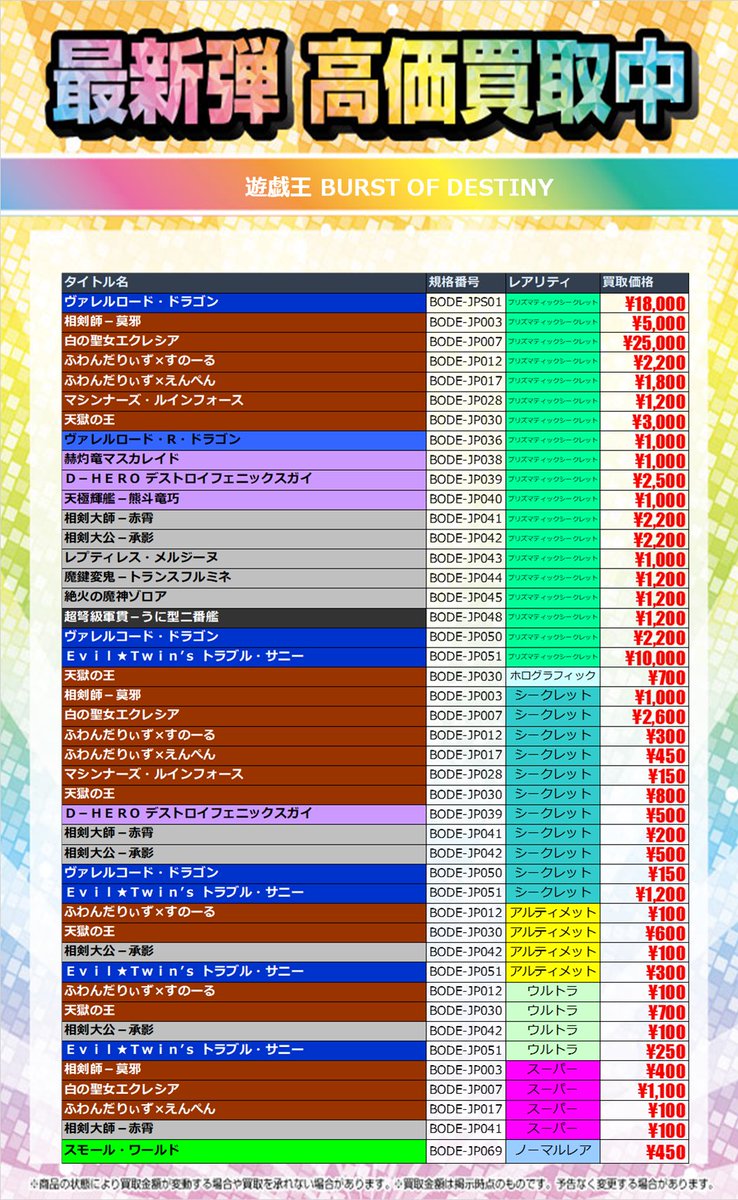Click the ¥25,000 price
738x1200 pixels.
(x=655, y=343)
